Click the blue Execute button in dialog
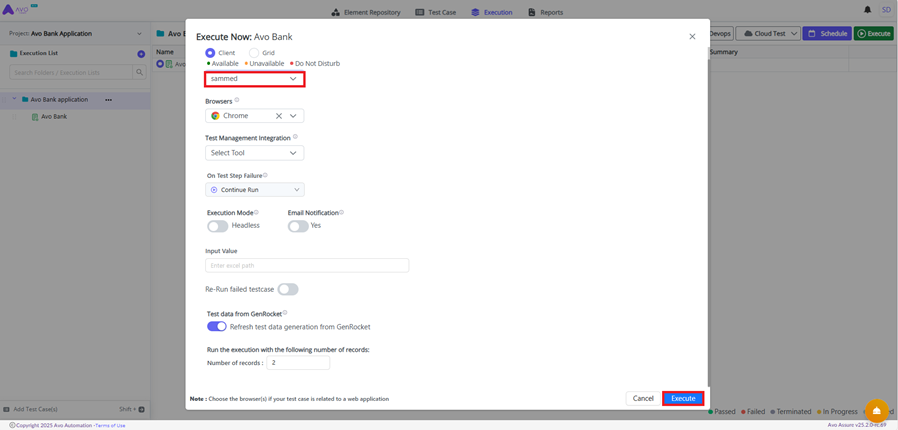Viewport: 898px width, 430px height. pyautogui.click(x=683, y=398)
